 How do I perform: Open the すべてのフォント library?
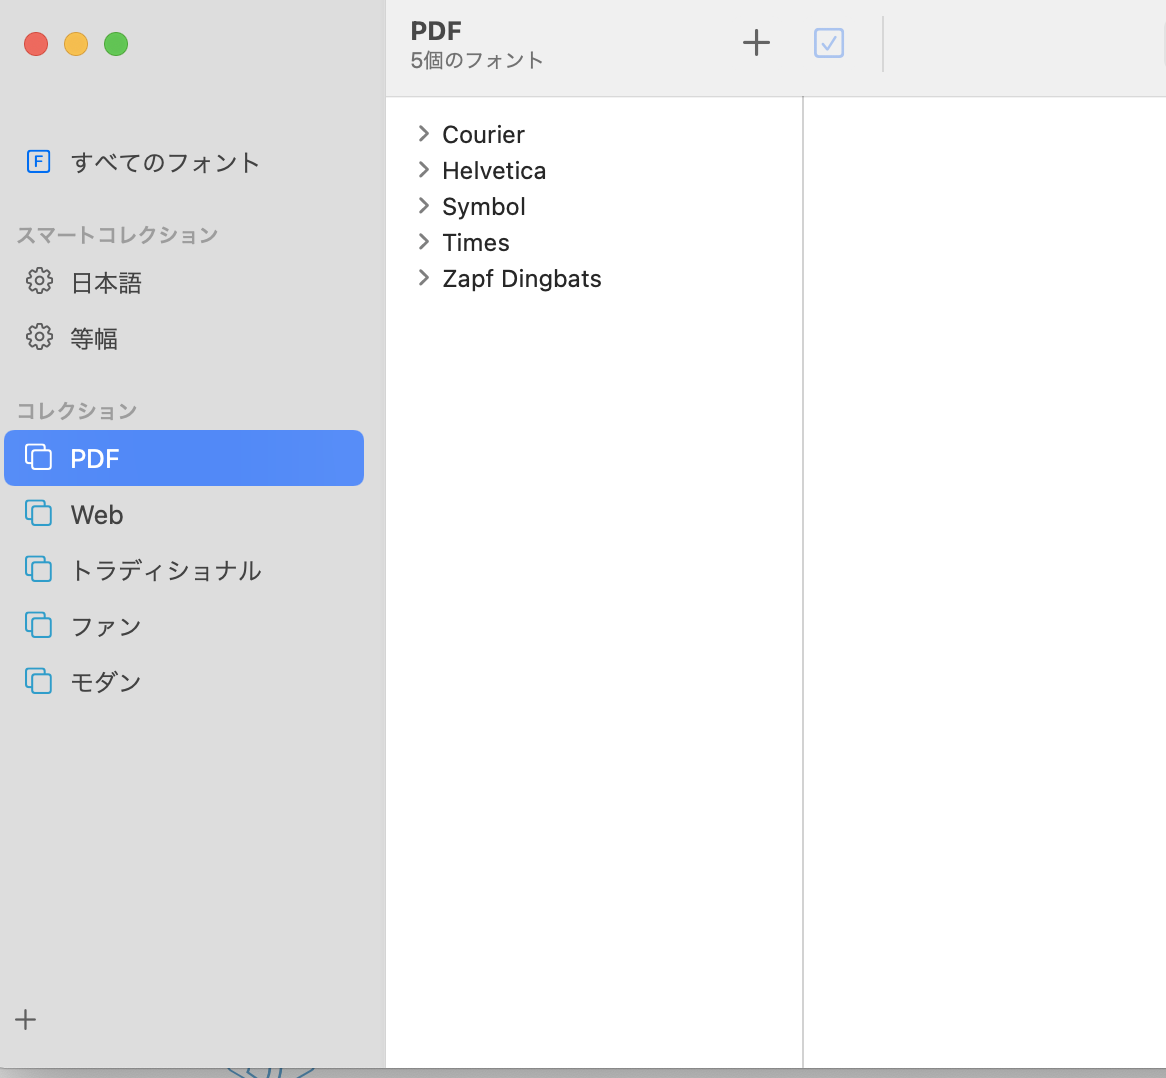click(x=165, y=162)
